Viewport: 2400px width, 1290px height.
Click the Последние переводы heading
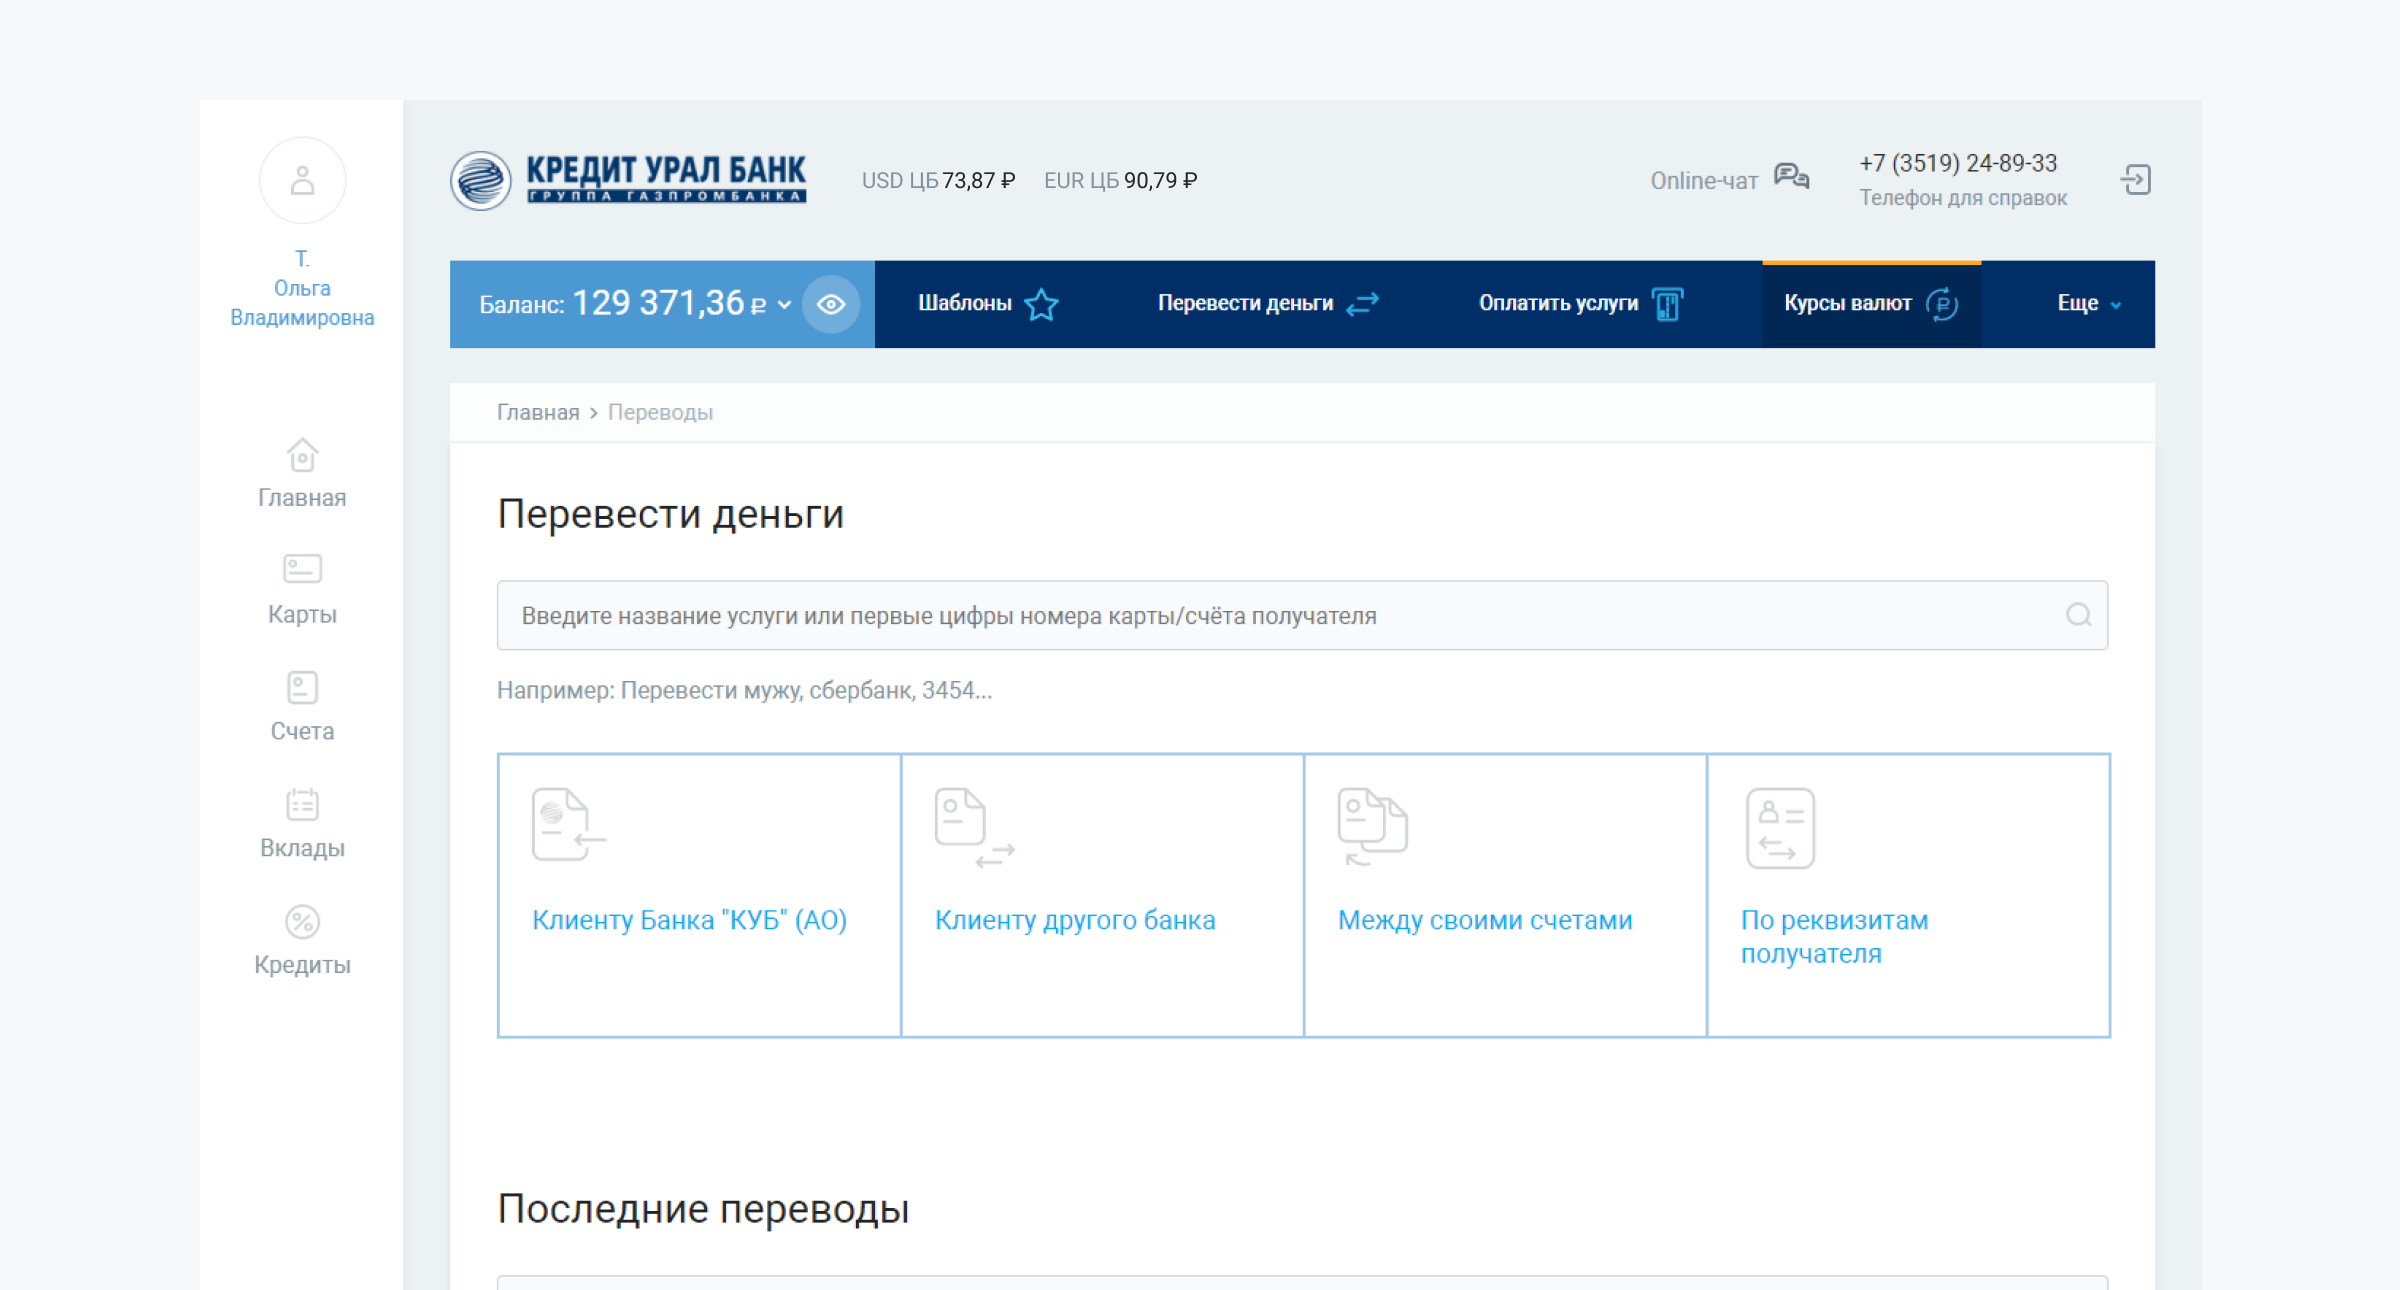pos(703,1209)
